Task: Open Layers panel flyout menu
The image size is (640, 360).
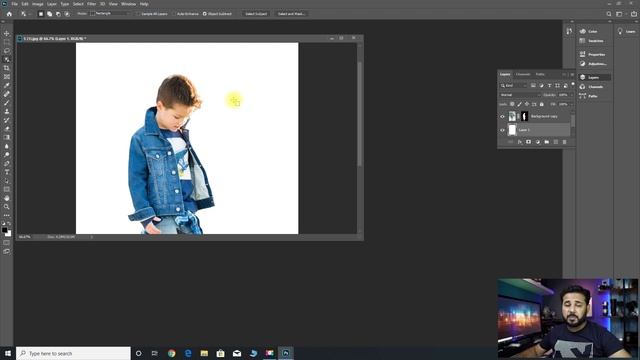Action: (572, 75)
